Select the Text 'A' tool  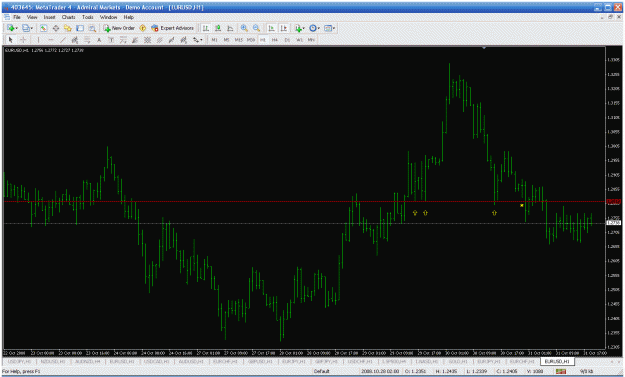99,40
